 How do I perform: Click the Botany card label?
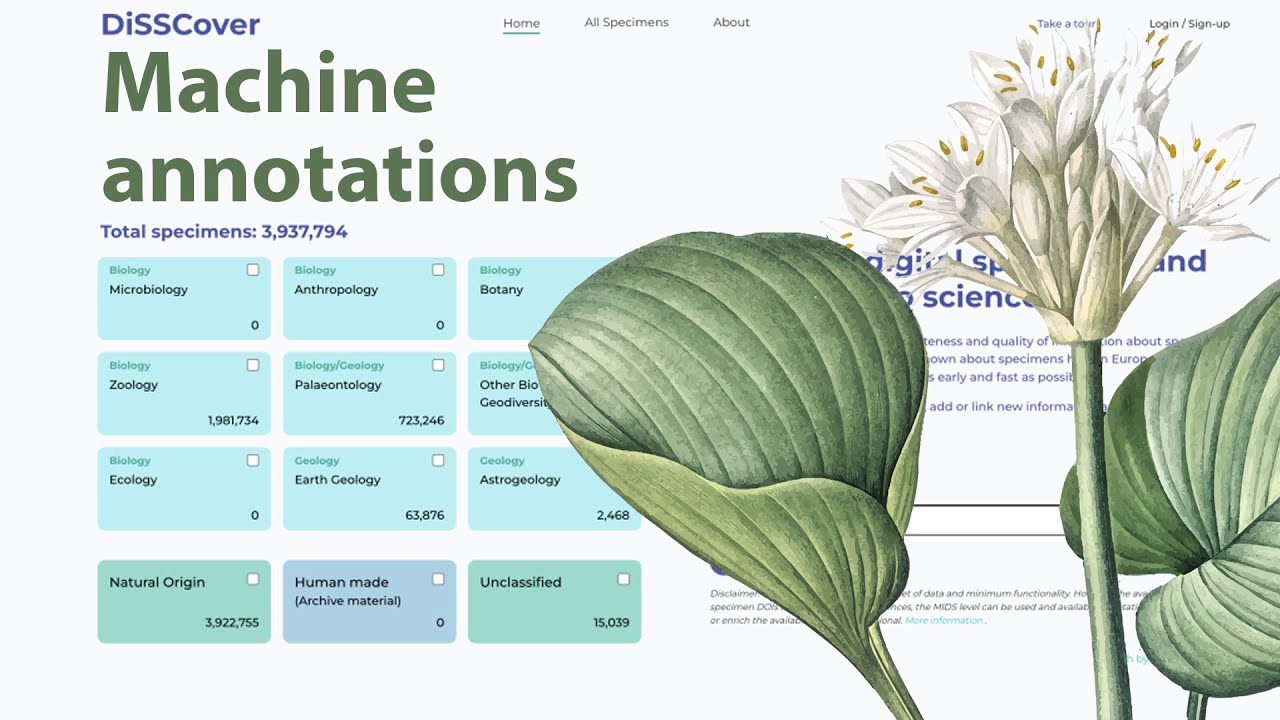point(501,290)
